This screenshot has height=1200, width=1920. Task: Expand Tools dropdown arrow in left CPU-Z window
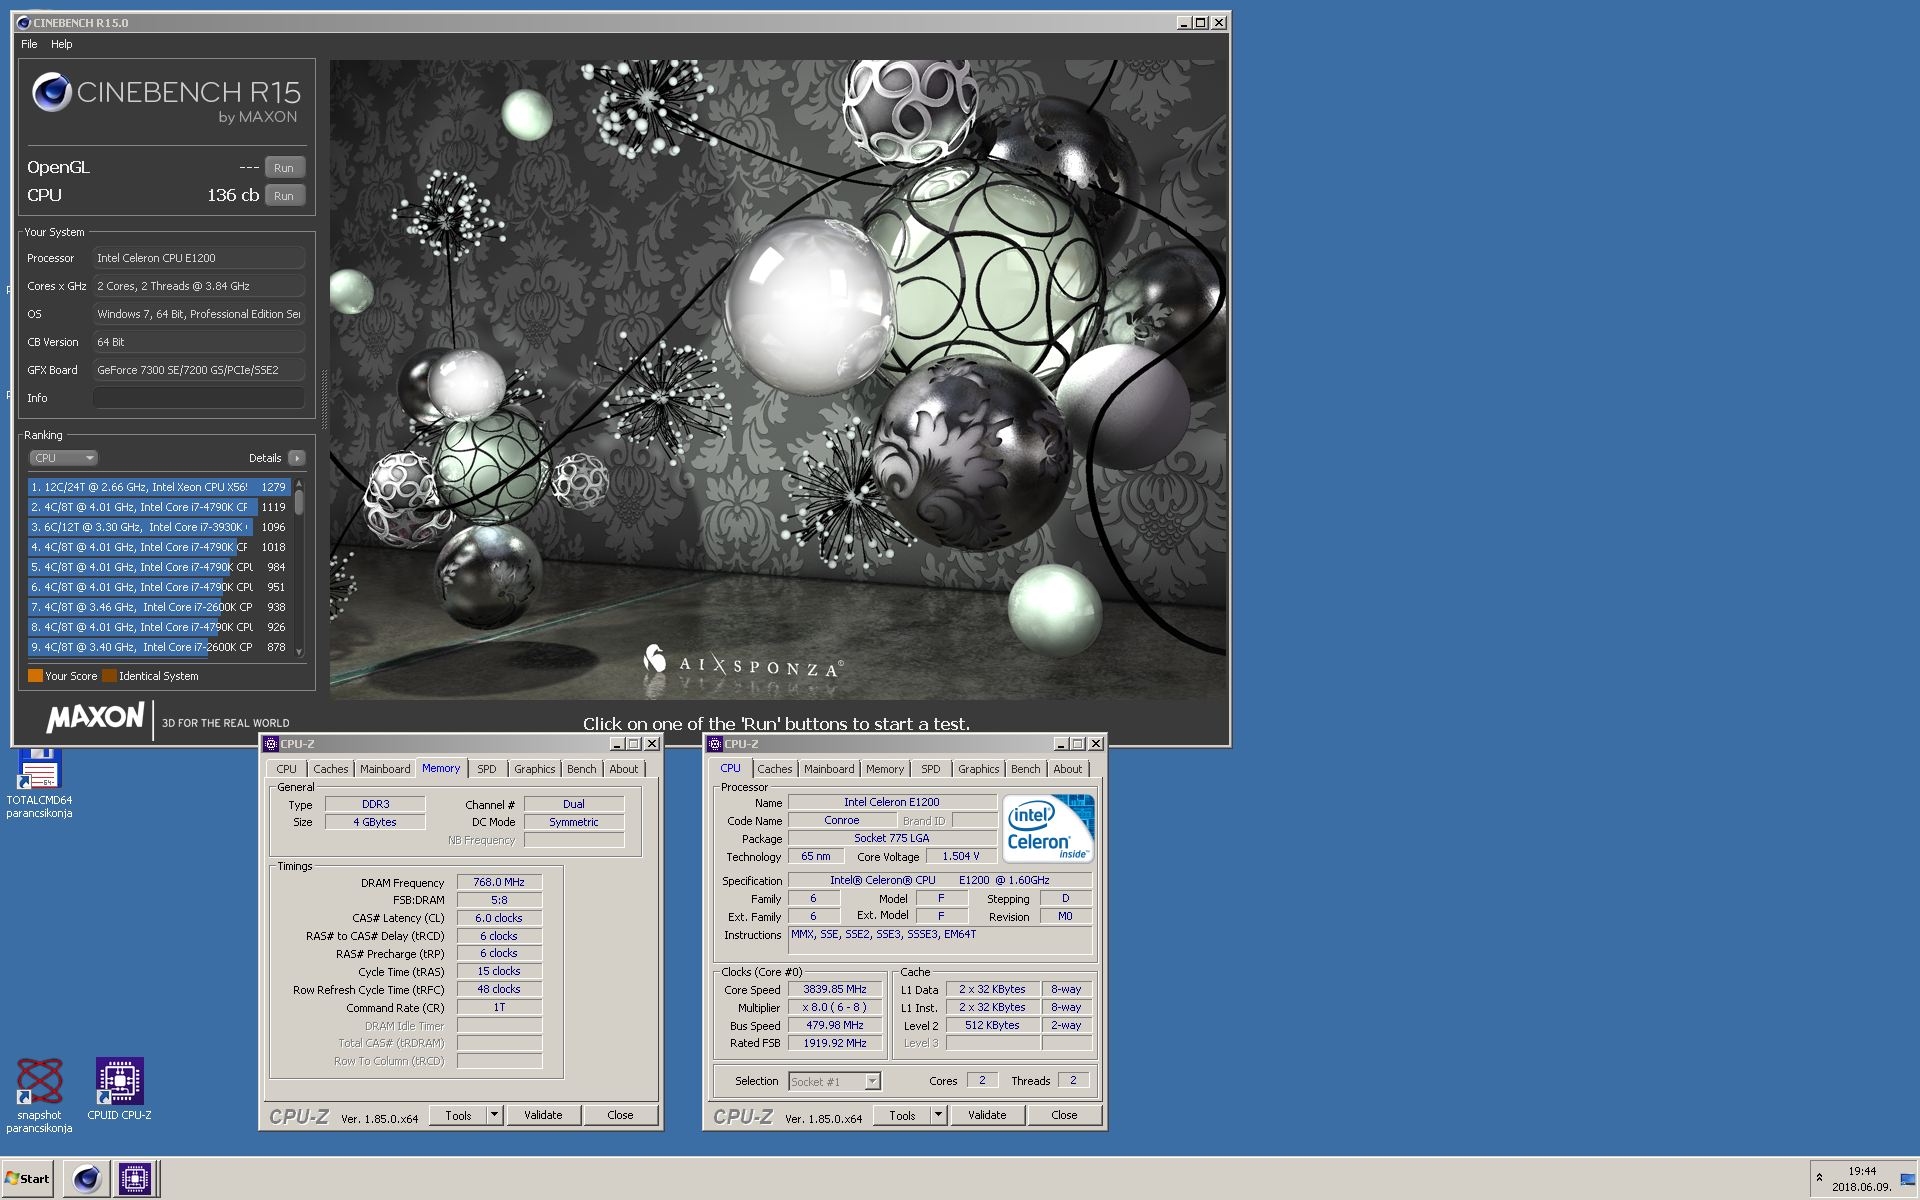[x=494, y=1115]
